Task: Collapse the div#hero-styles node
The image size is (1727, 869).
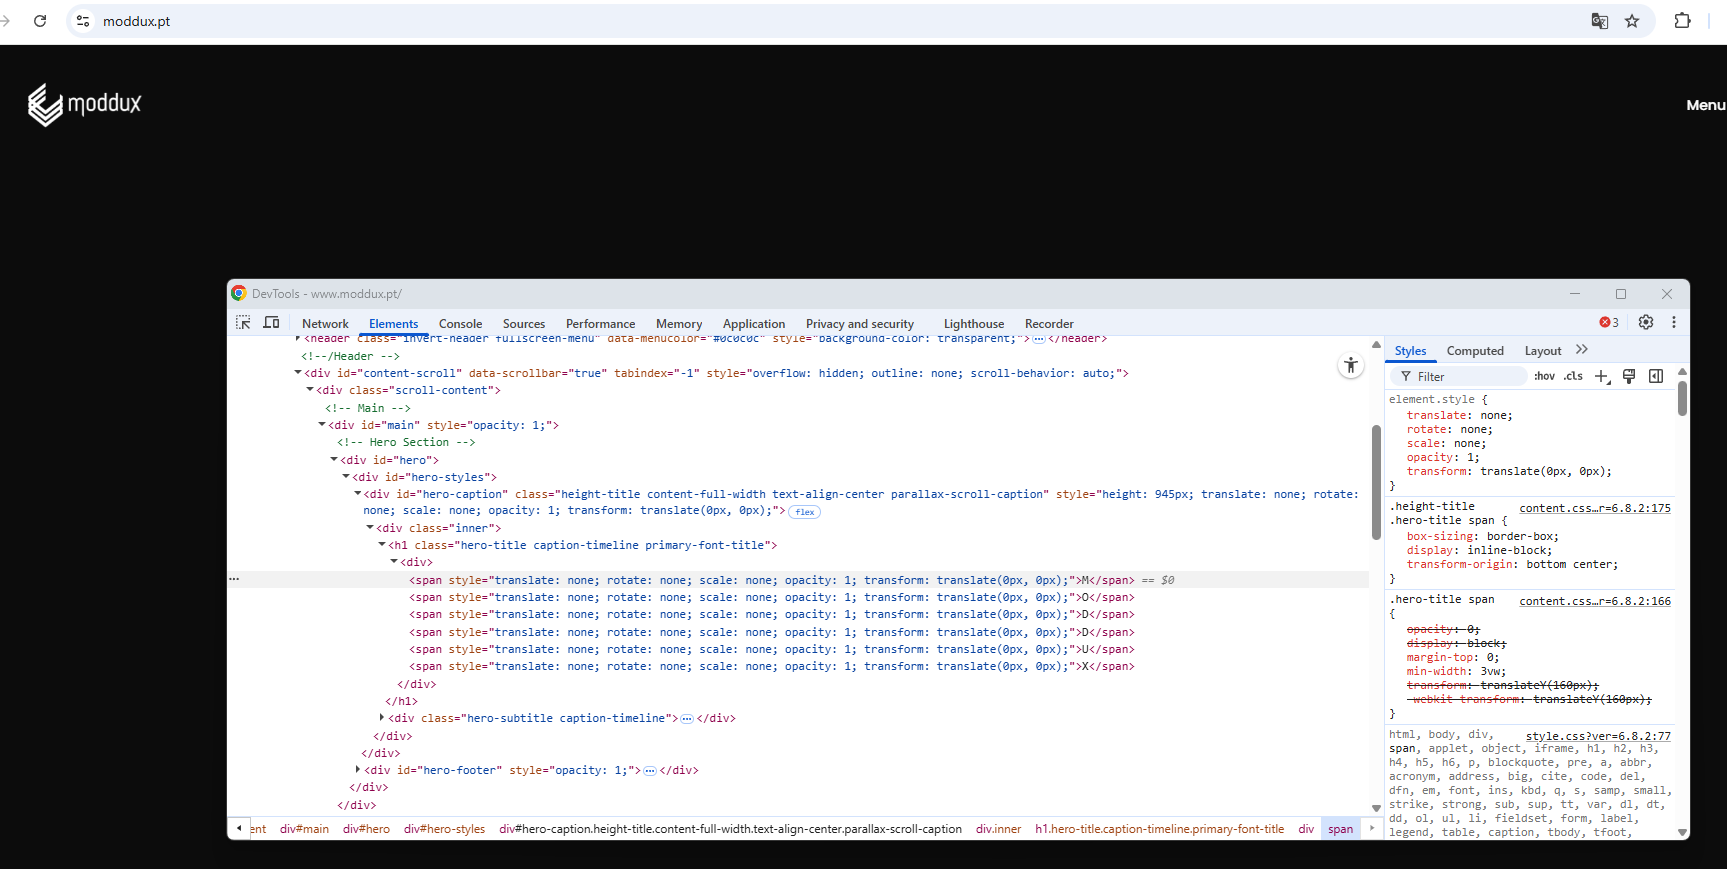Action: click(x=346, y=477)
